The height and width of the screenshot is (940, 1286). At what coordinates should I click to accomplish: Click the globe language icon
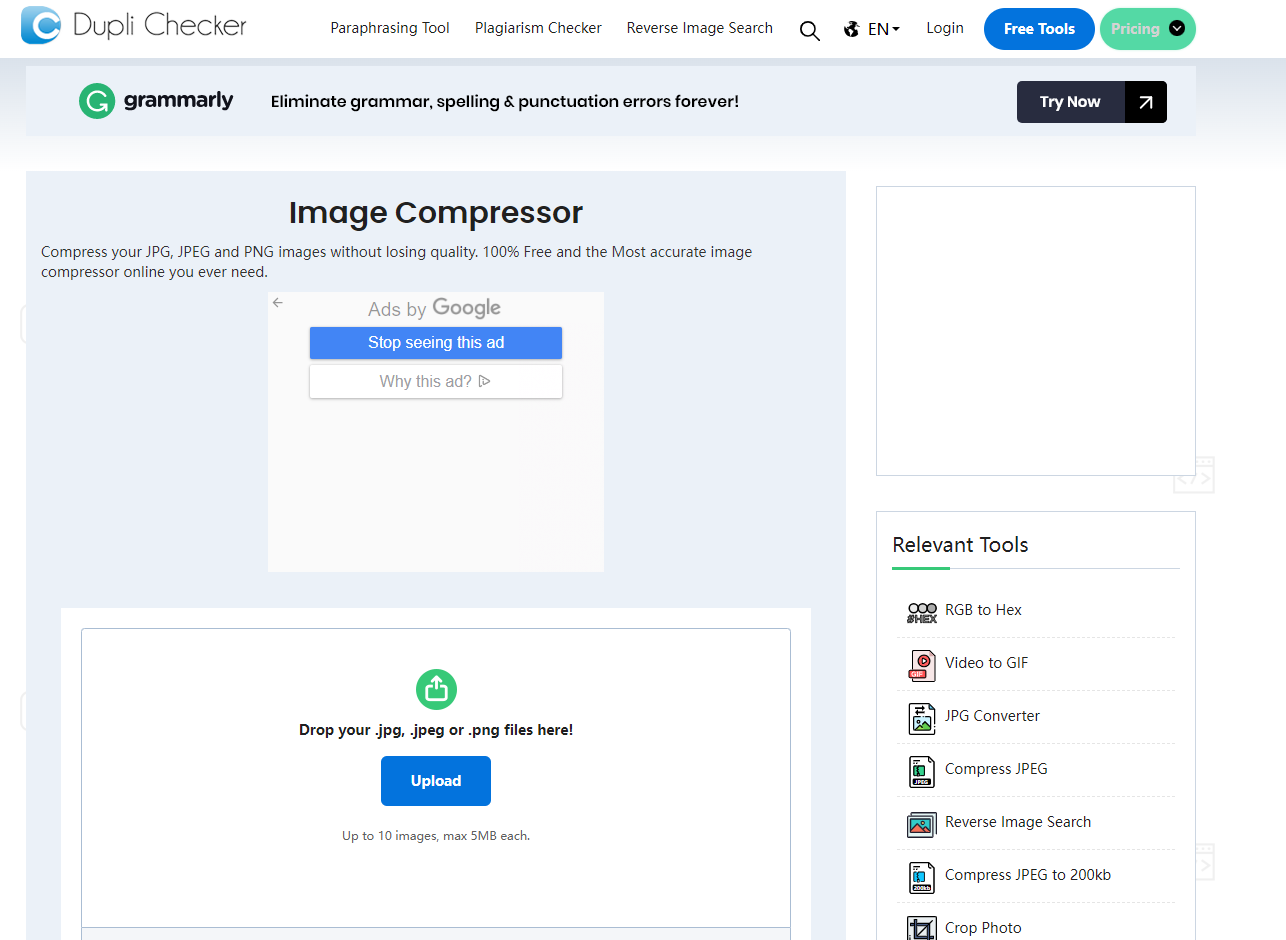coord(852,29)
